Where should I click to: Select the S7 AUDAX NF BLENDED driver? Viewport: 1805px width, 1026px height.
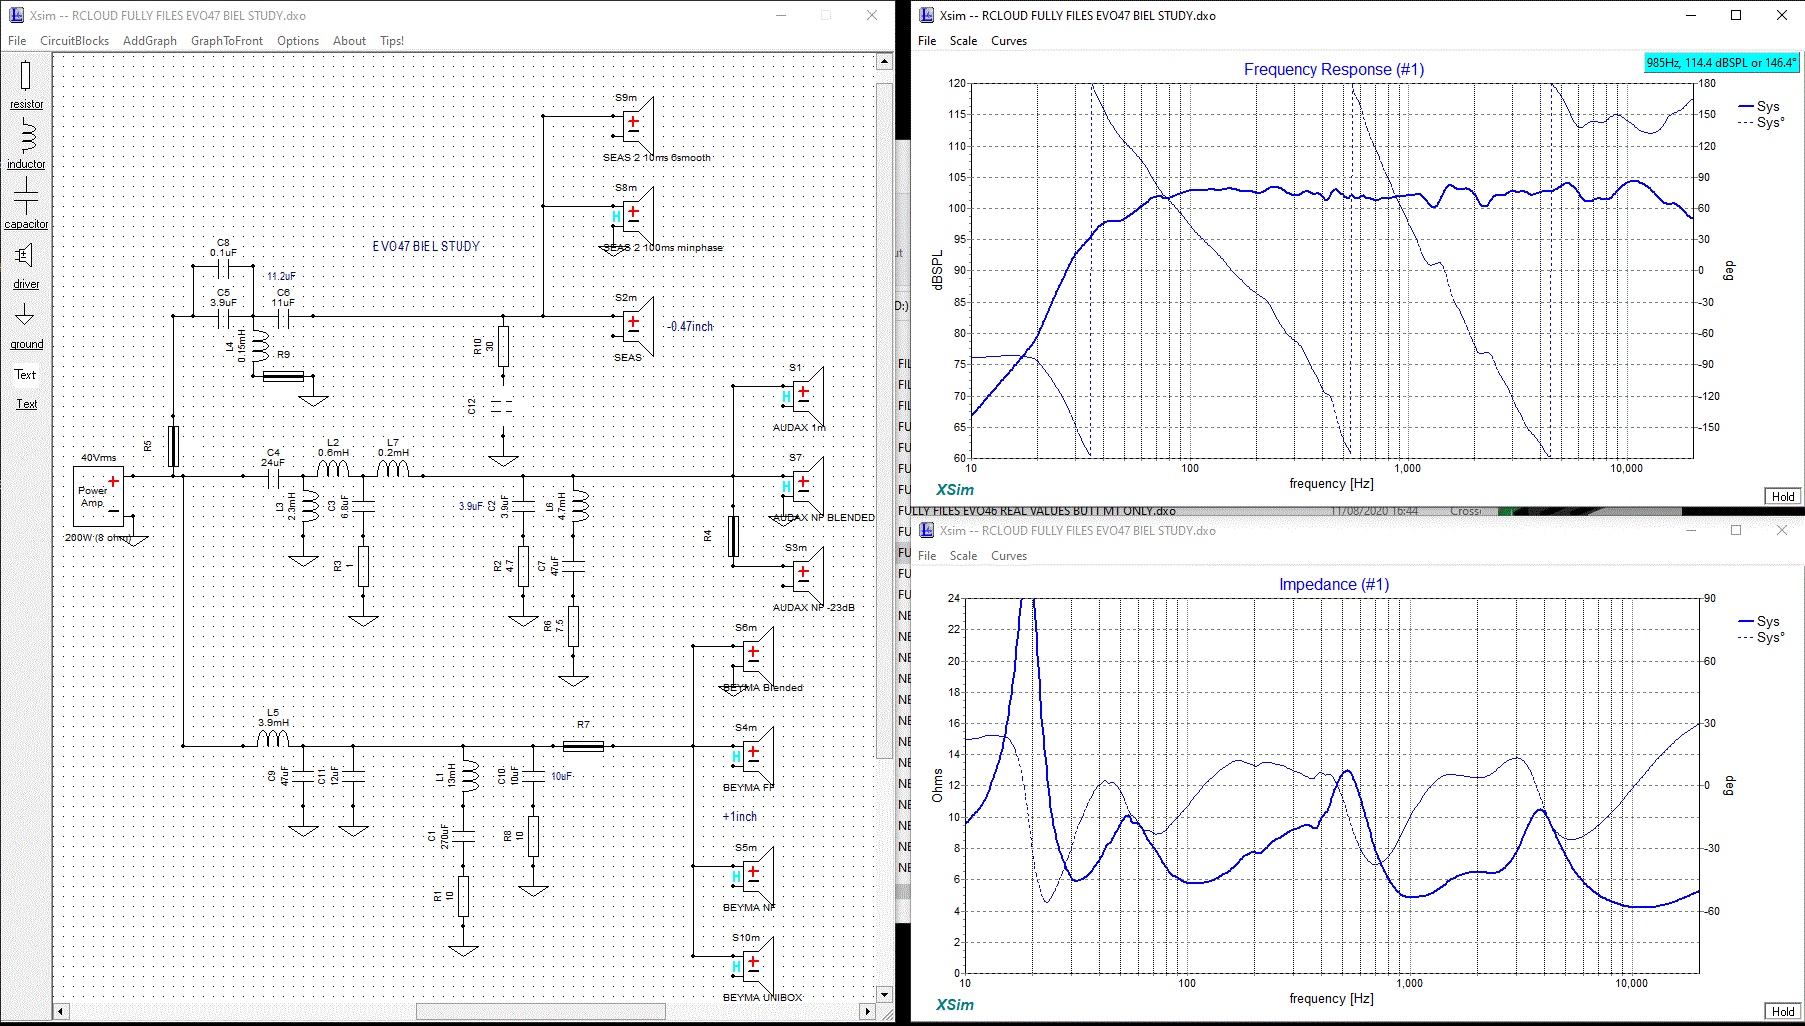[803, 486]
